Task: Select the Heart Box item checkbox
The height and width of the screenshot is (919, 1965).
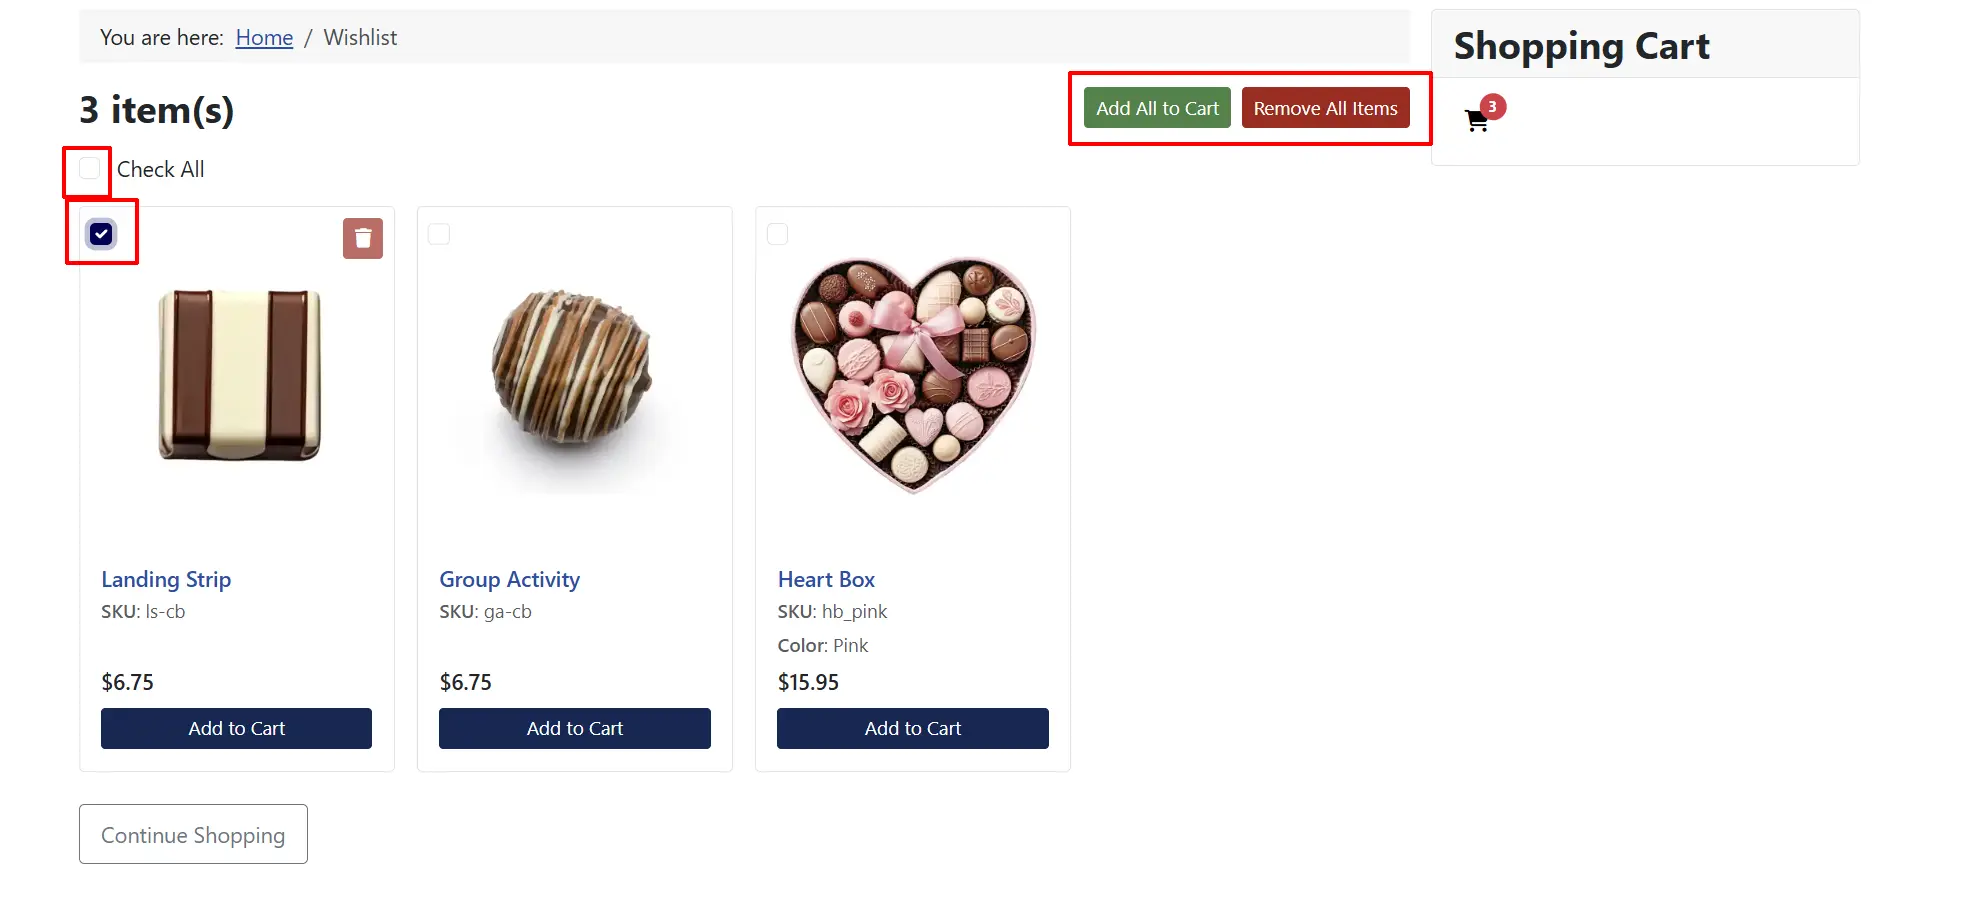Action: click(777, 234)
